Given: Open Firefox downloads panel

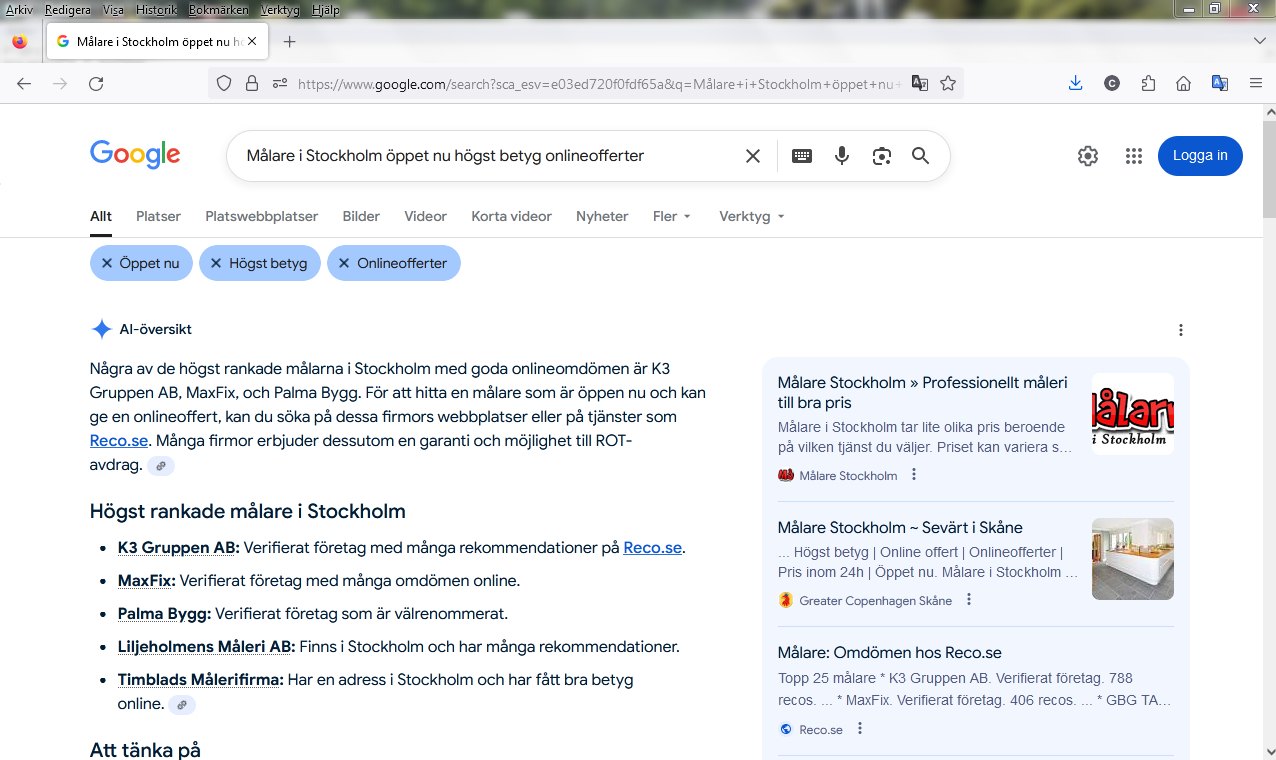Looking at the screenshot, I should coord(1075,84).
